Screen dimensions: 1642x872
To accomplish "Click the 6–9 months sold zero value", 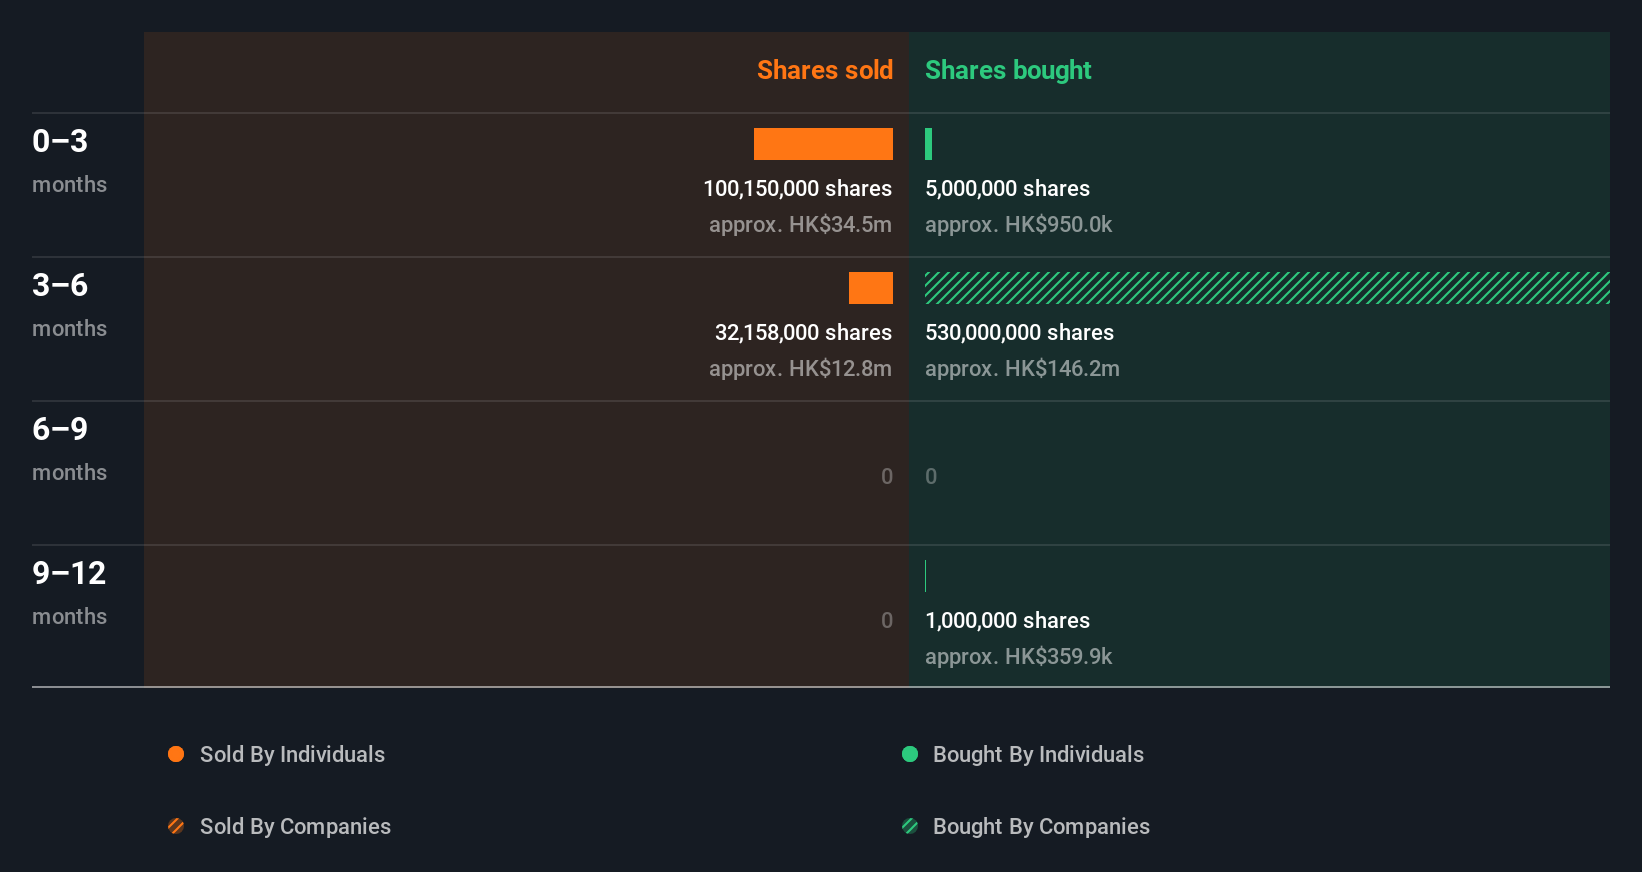I will tap(887, 477).
